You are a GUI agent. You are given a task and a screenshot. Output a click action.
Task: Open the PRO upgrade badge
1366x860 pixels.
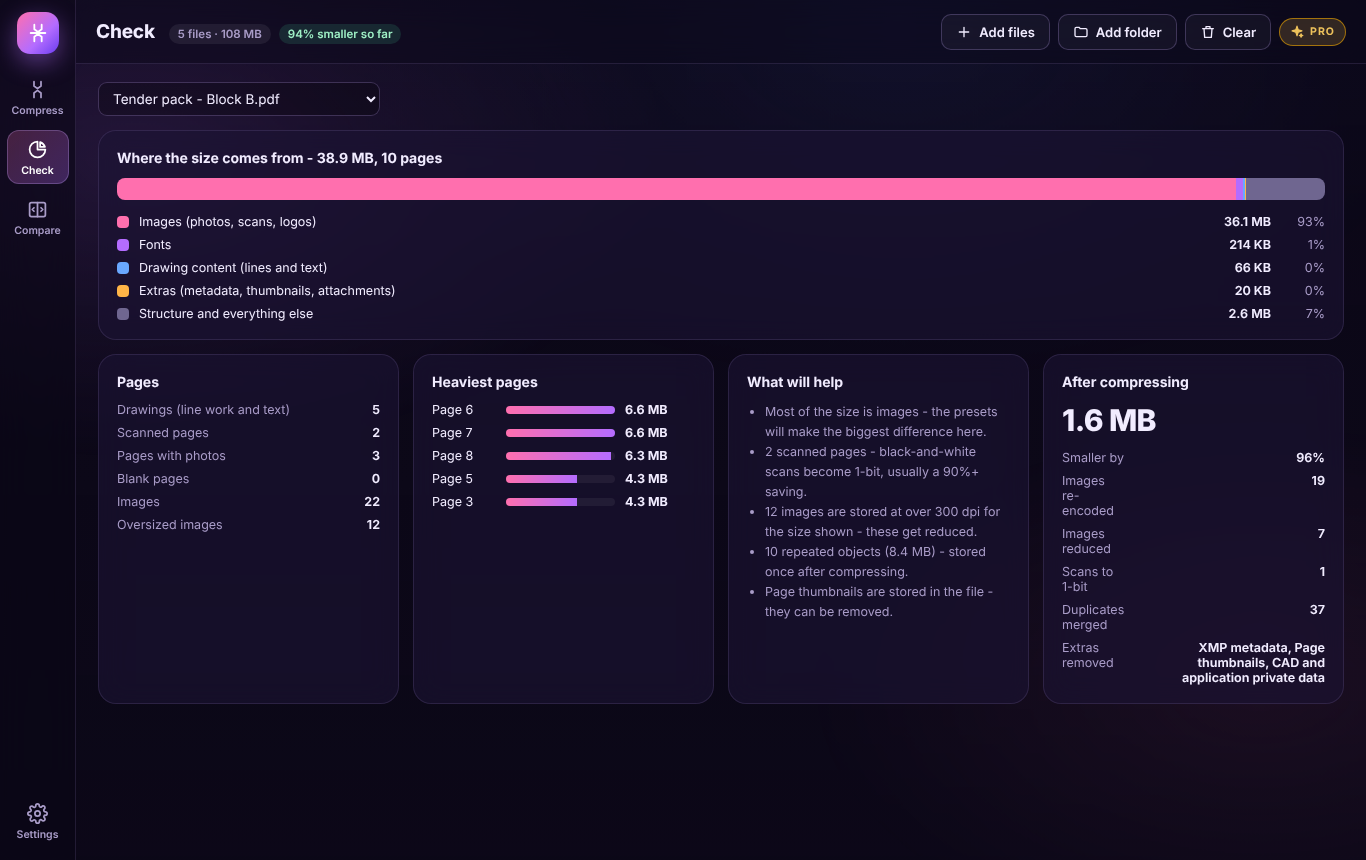click(x=1312, y=32)
